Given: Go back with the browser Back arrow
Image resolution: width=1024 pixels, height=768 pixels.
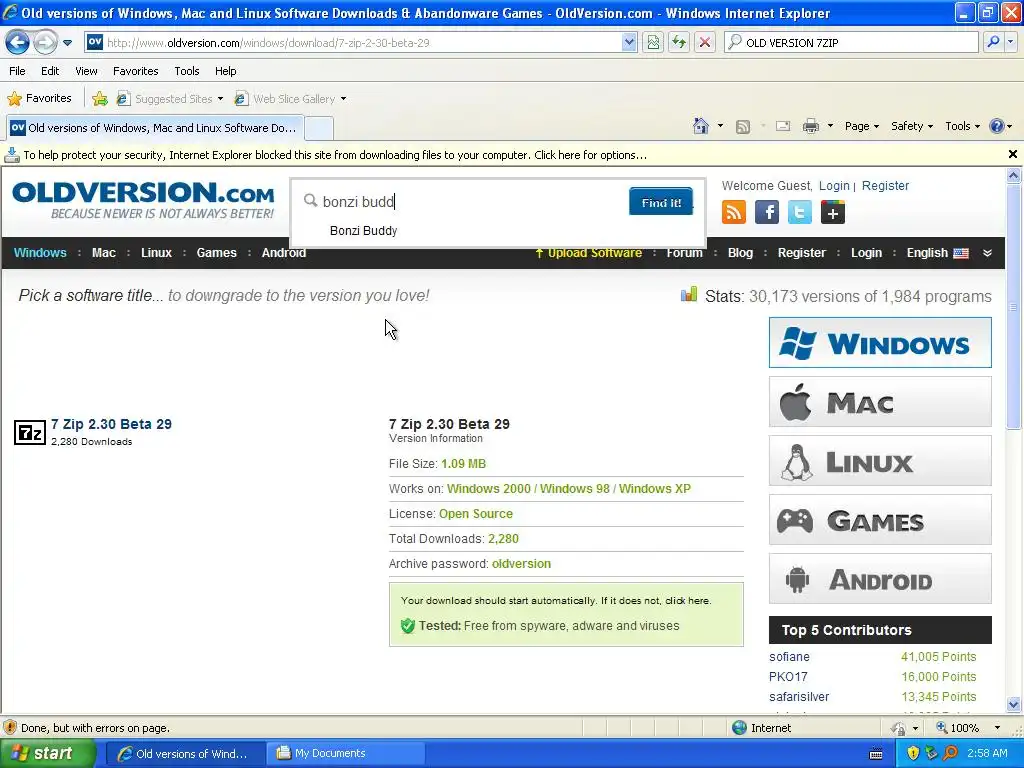Looking at the screenshot, I should 18,43.
